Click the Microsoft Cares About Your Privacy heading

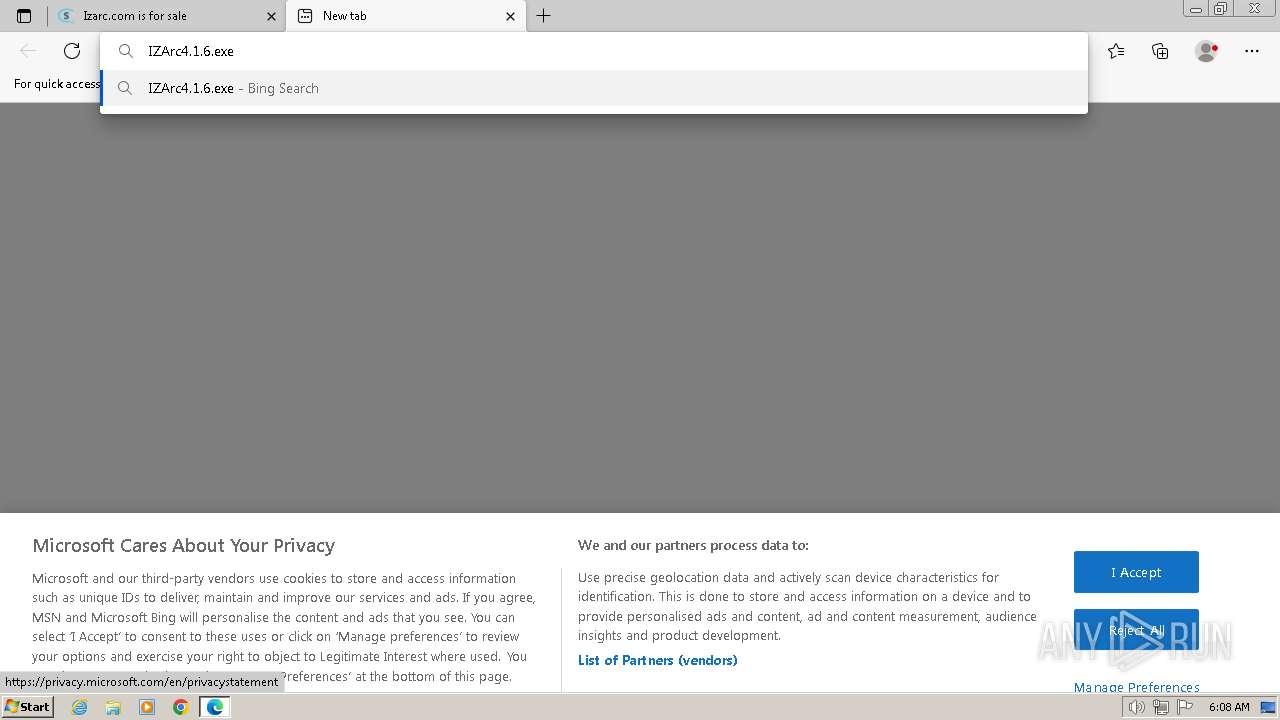click(x=183, y=545)
